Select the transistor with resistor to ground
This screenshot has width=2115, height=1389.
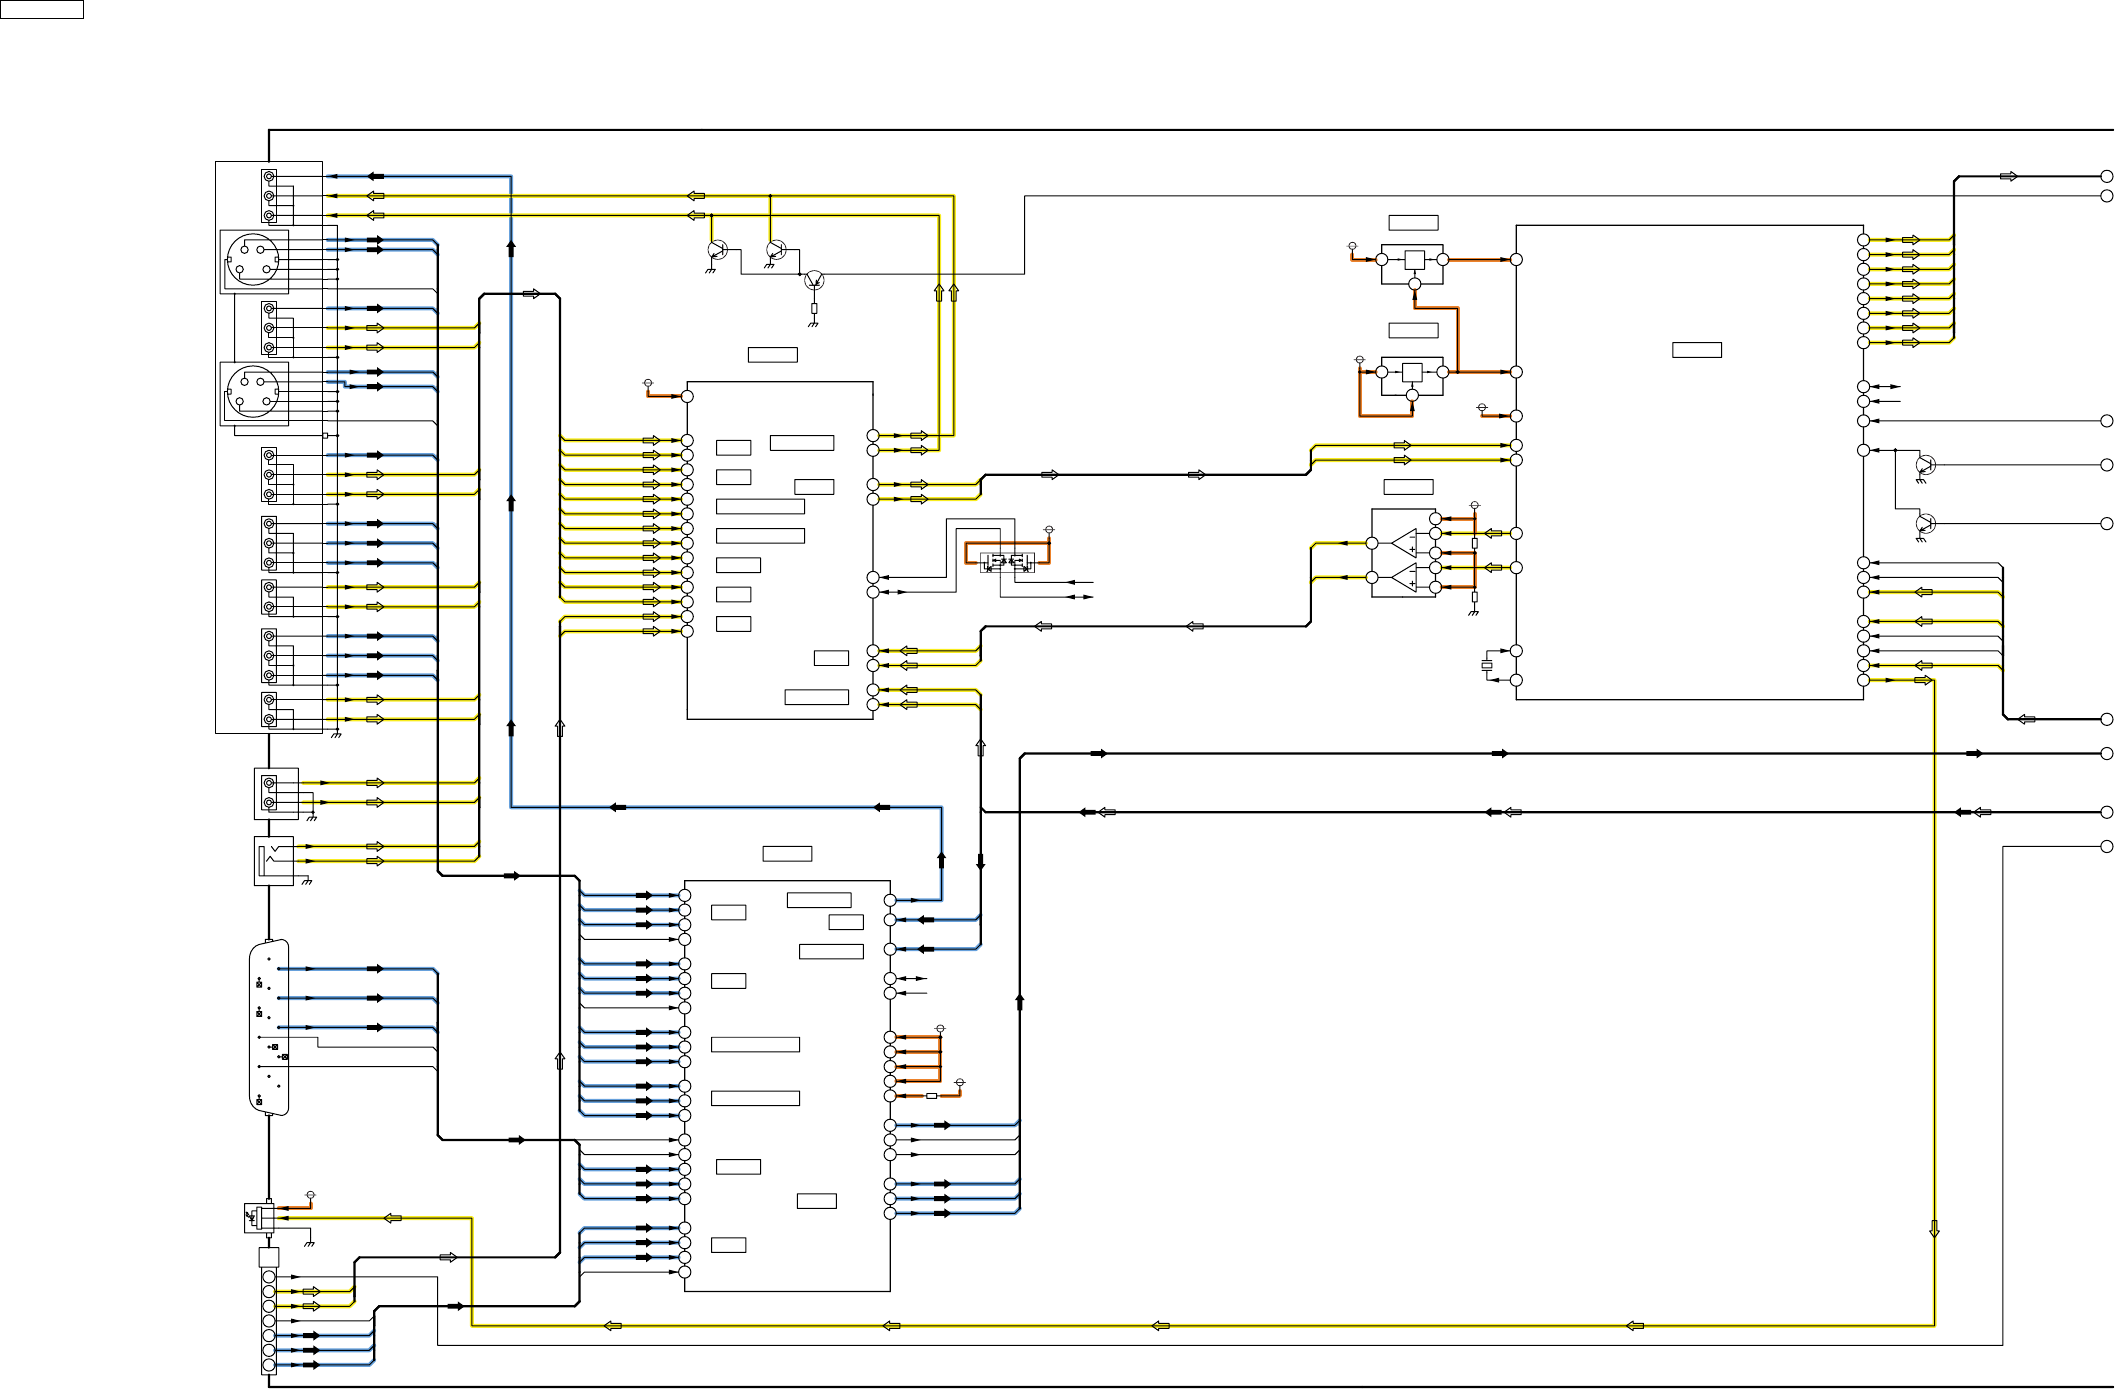pos(814,280)
